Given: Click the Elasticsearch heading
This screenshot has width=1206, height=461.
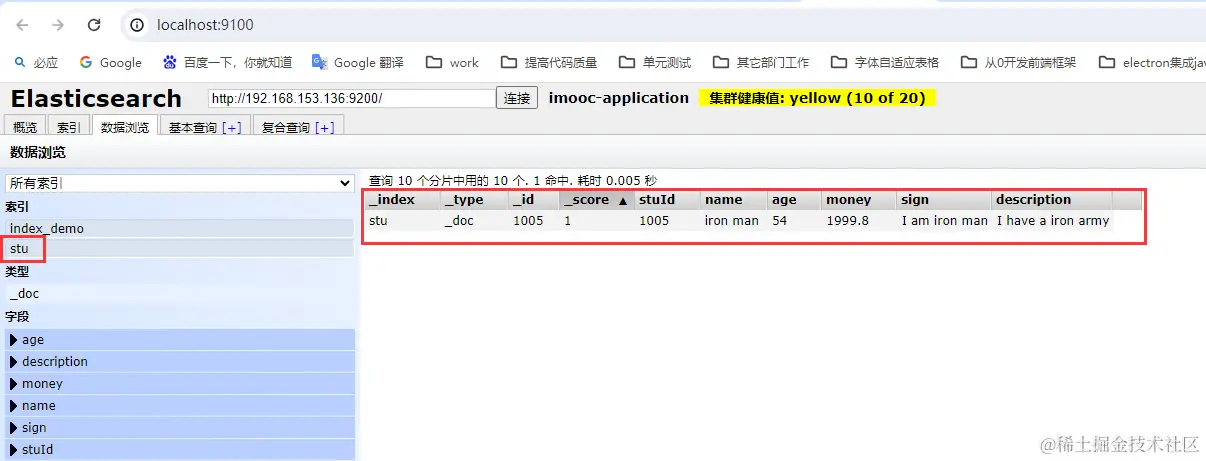Looking at the screenshot, I should pyautogui.click(x=96, y=99).
